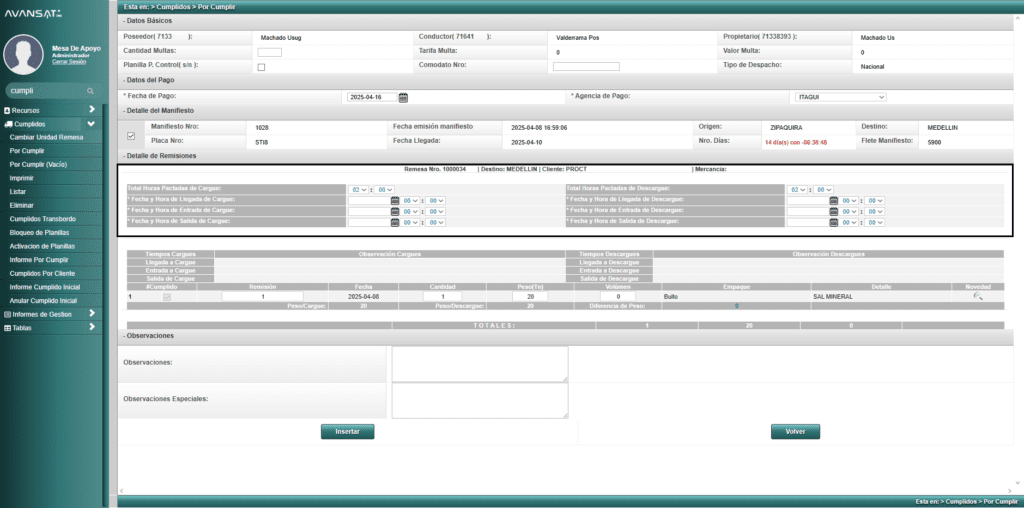Open calendar for Salida de Cargue date
The image size is (1024, 508).
(395, 221)
